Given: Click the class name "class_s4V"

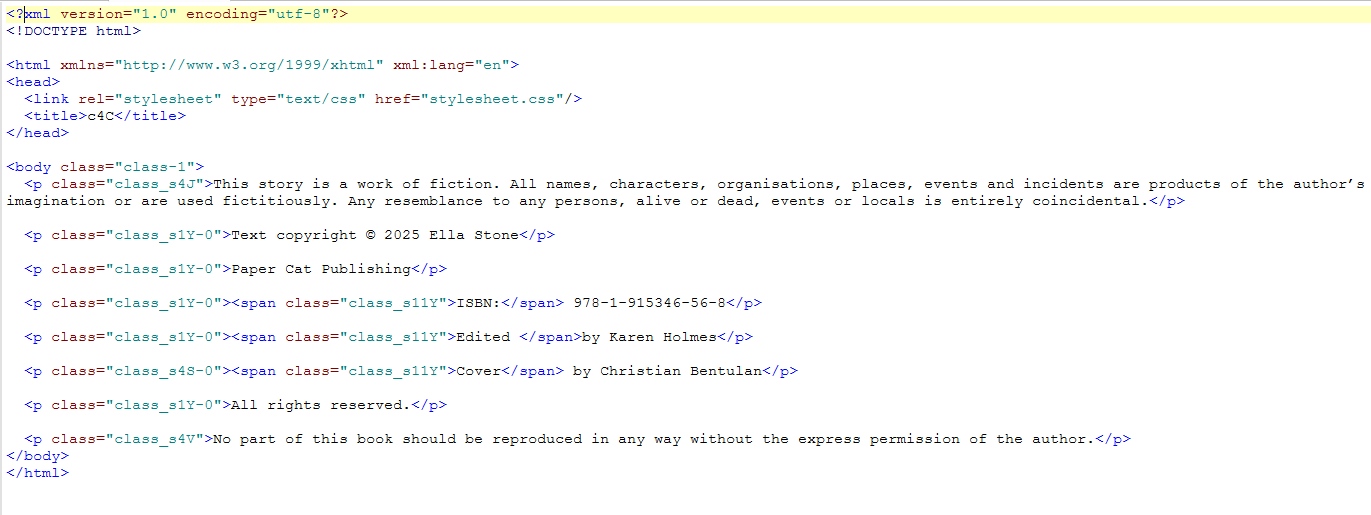Looking at the screenshot, I should (x=154, y=439).
